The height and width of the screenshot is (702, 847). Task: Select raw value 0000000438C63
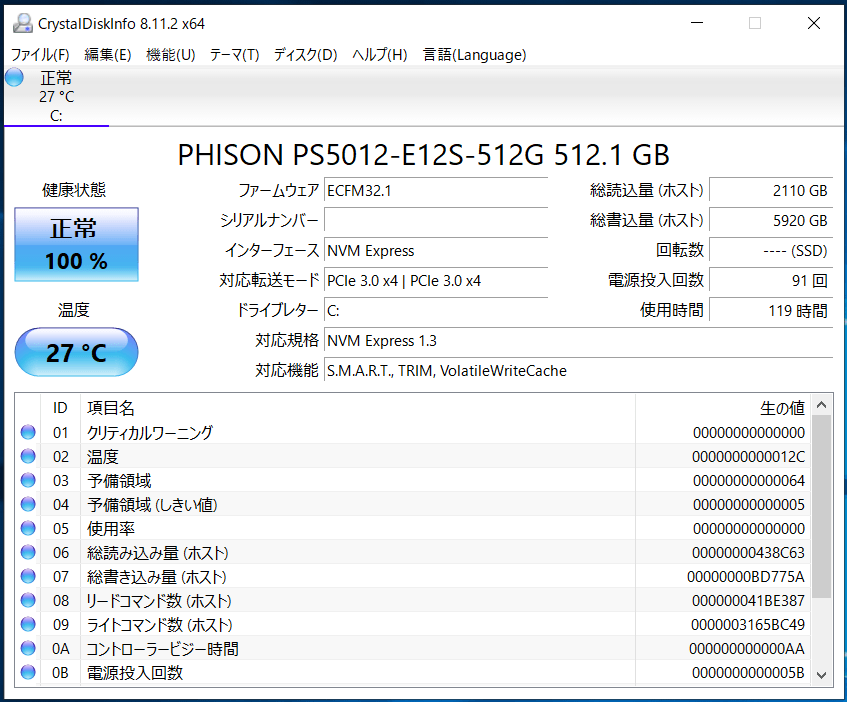[x=748, y=553]
